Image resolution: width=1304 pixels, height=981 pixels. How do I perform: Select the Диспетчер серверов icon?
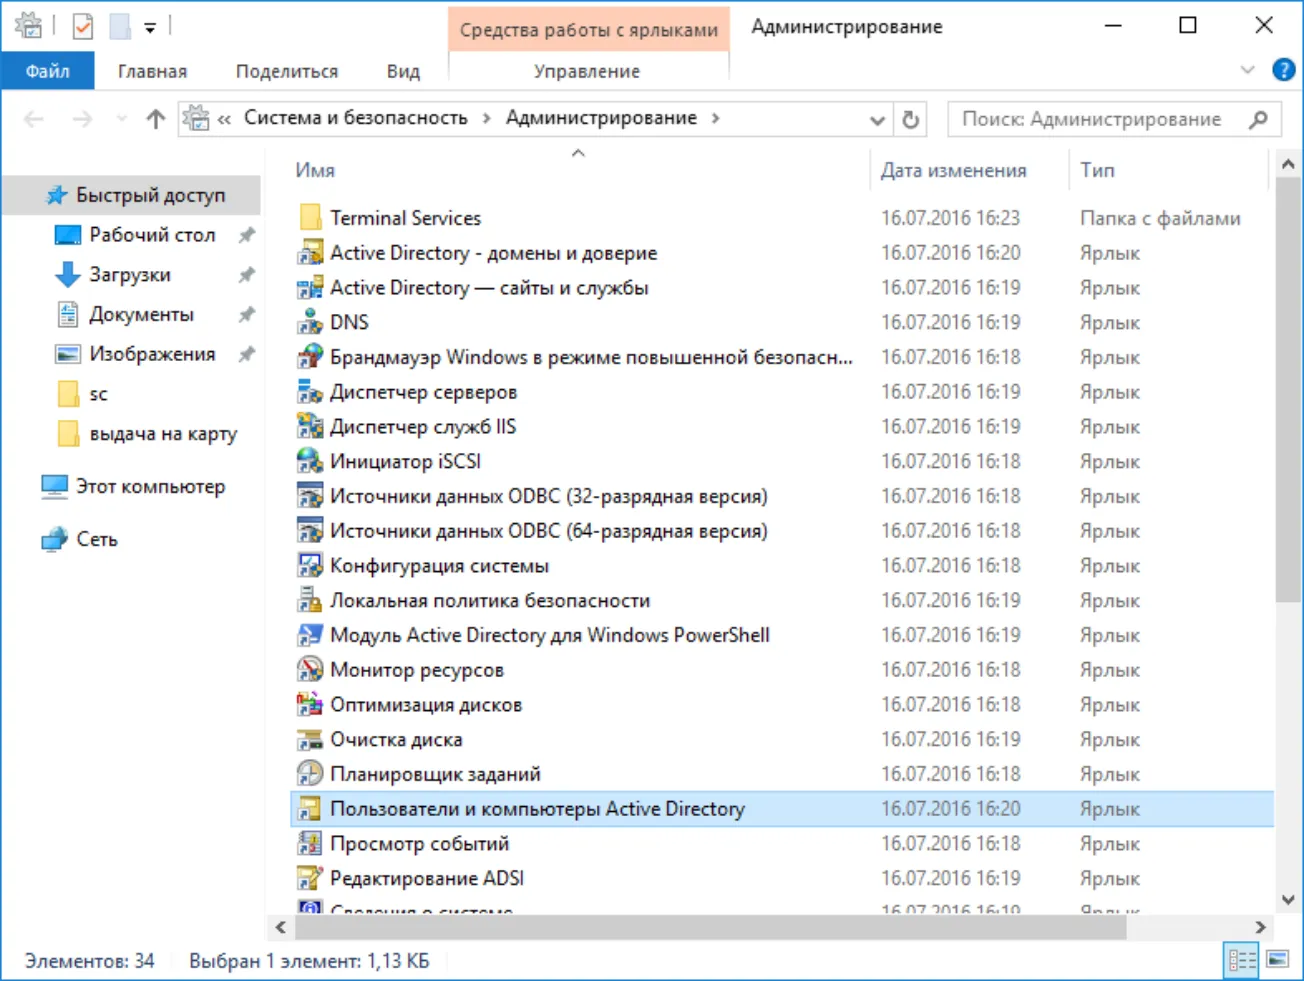[x=310, y=391]
